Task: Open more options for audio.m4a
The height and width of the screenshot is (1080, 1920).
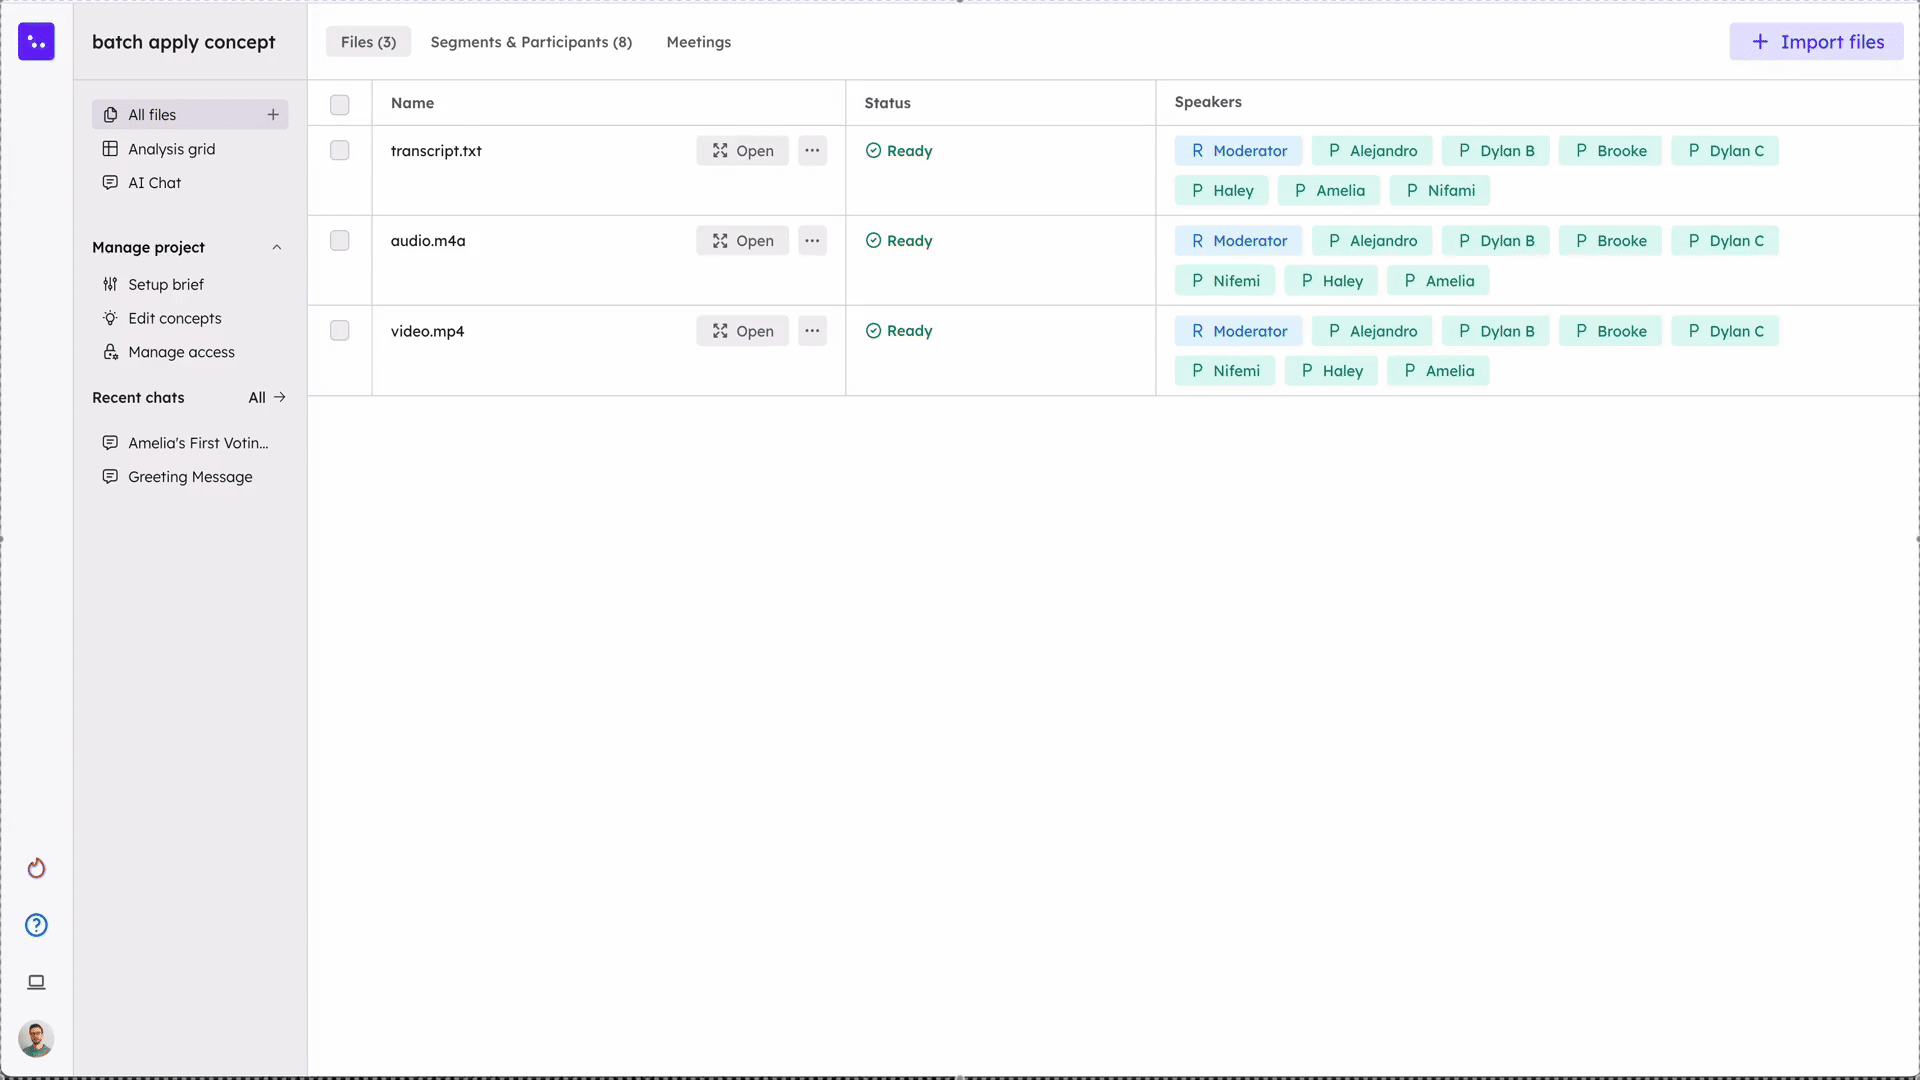Action: coord(812,241)
